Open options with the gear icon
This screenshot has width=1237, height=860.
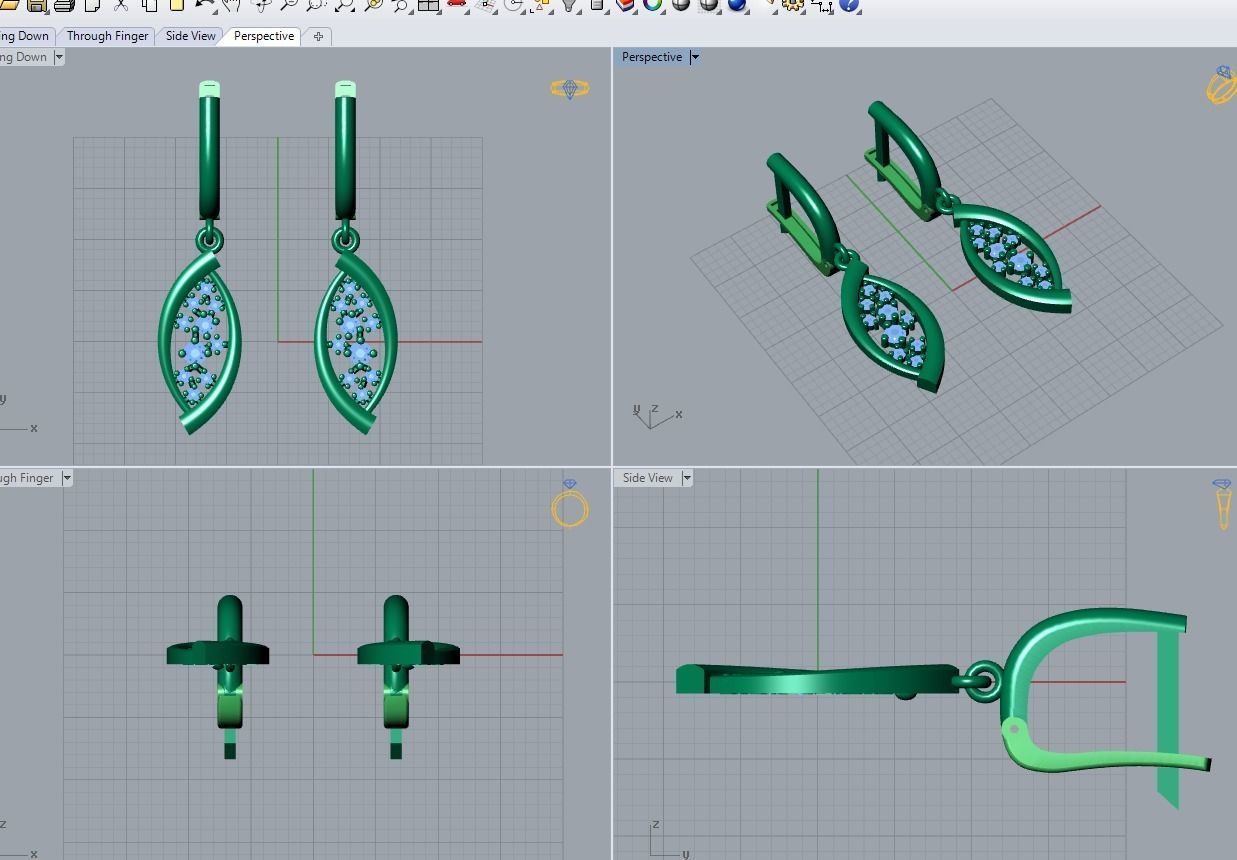click(x=792, y=5)
